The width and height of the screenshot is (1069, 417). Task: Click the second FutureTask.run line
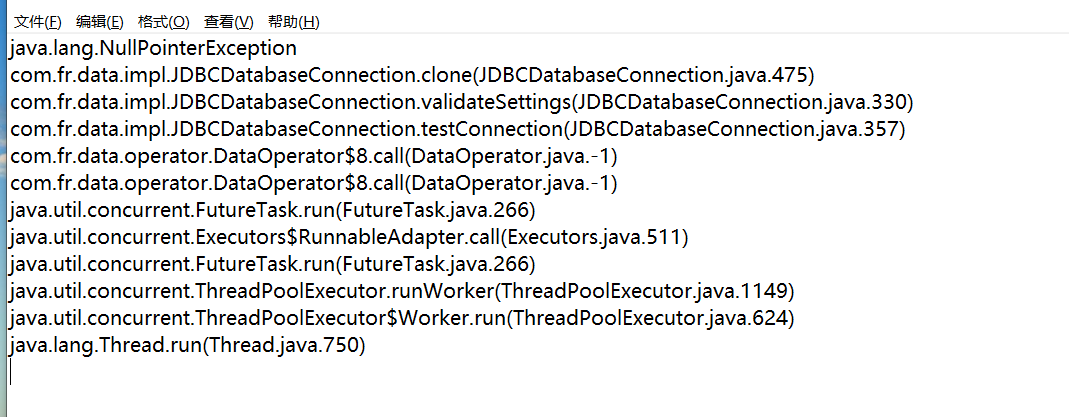[x=273, y=264]
